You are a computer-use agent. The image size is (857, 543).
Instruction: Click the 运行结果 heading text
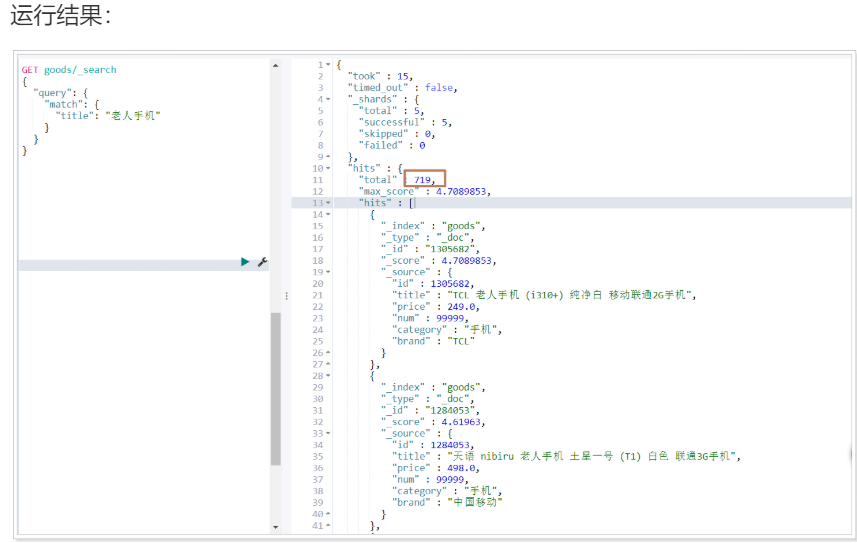[61, 15]
